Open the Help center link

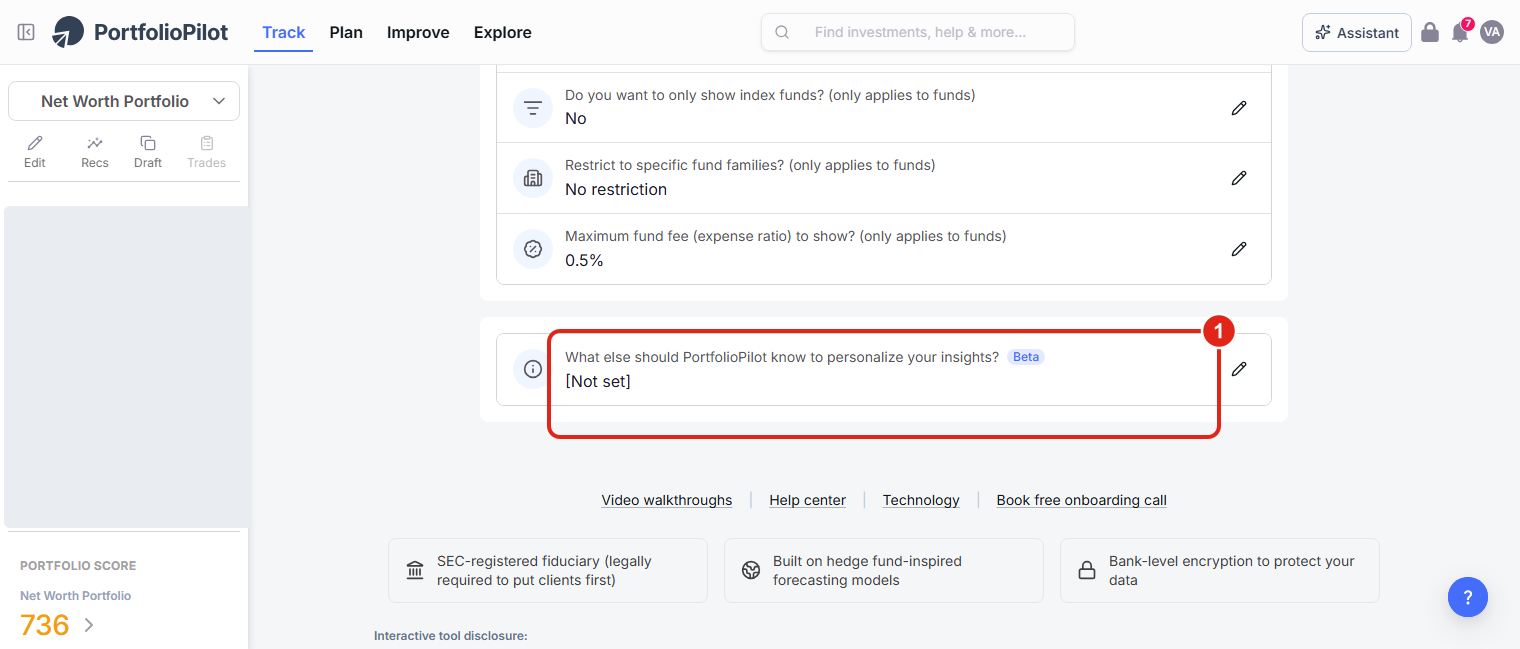(x=807, y=500)
